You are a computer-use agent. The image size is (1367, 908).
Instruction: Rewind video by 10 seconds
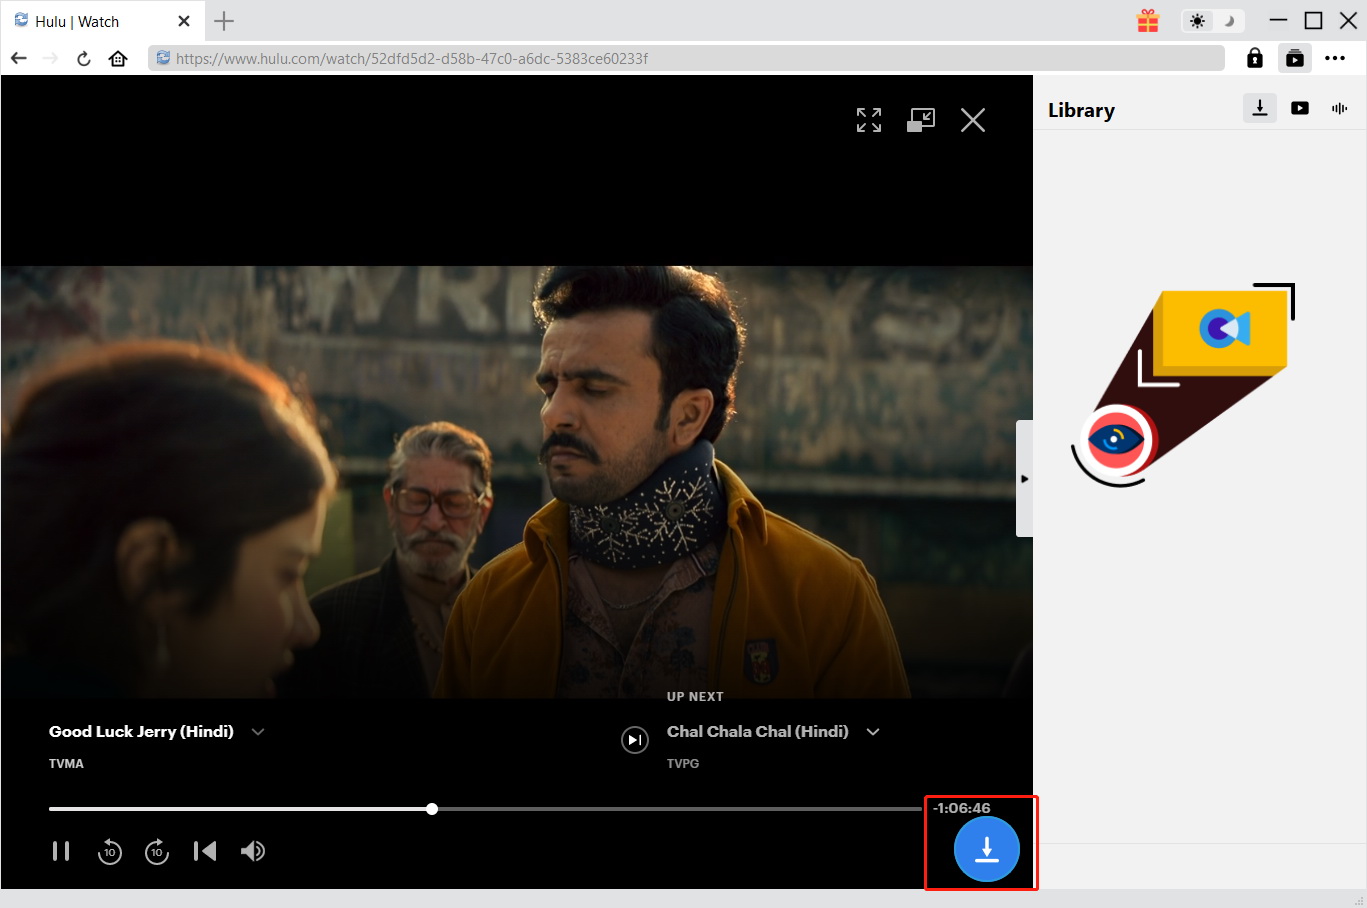(x=109, y=851)
